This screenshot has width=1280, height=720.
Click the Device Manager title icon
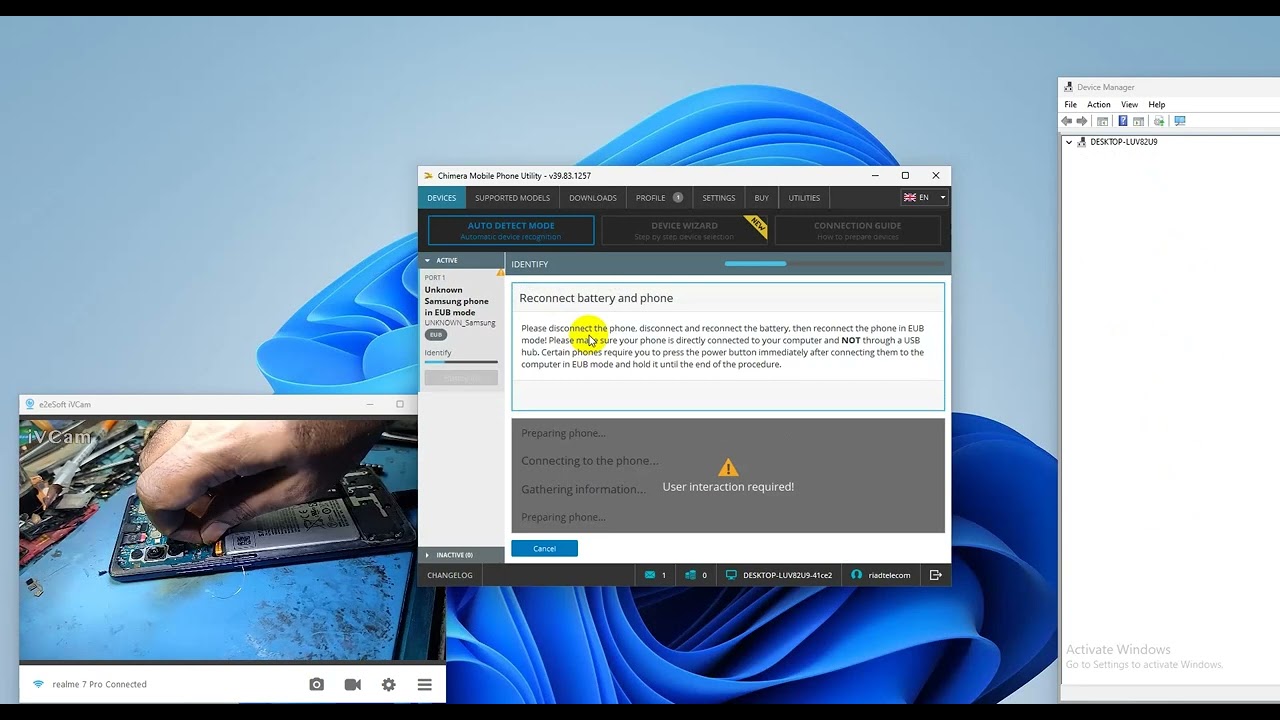1069,87
